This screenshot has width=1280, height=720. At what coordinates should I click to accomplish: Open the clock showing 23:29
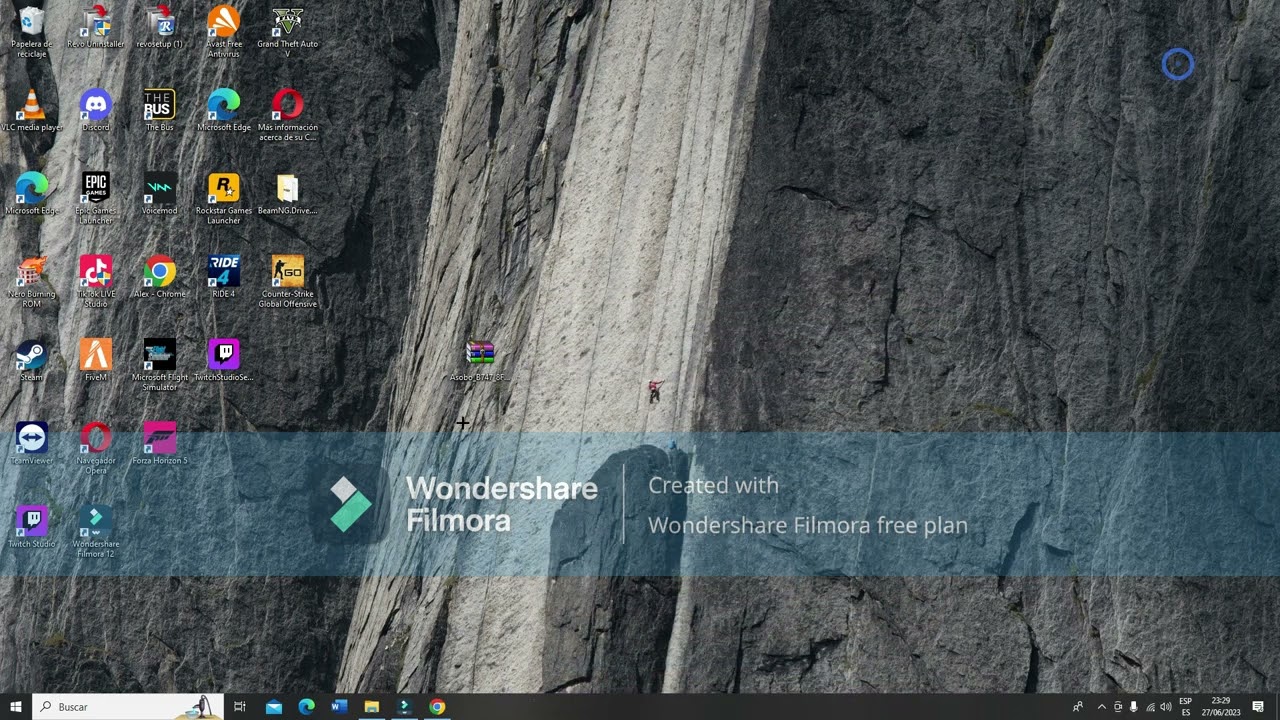point(1221,707)
